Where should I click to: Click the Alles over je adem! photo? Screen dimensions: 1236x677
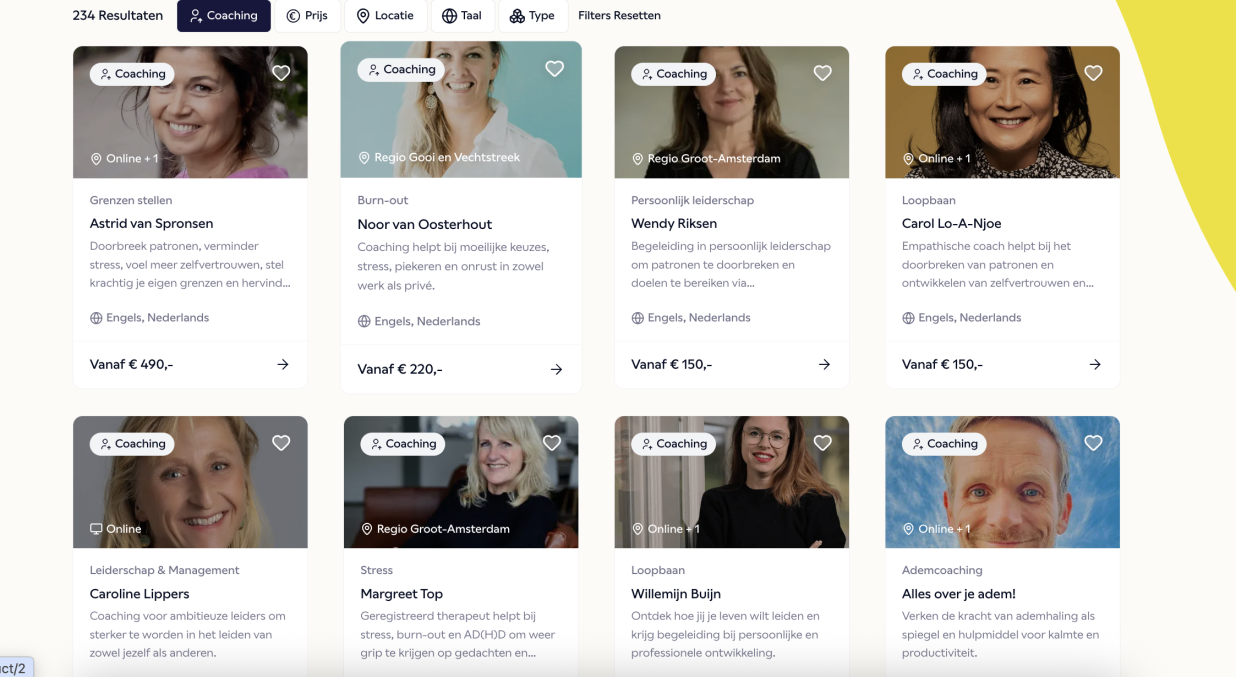point(1002,490)
